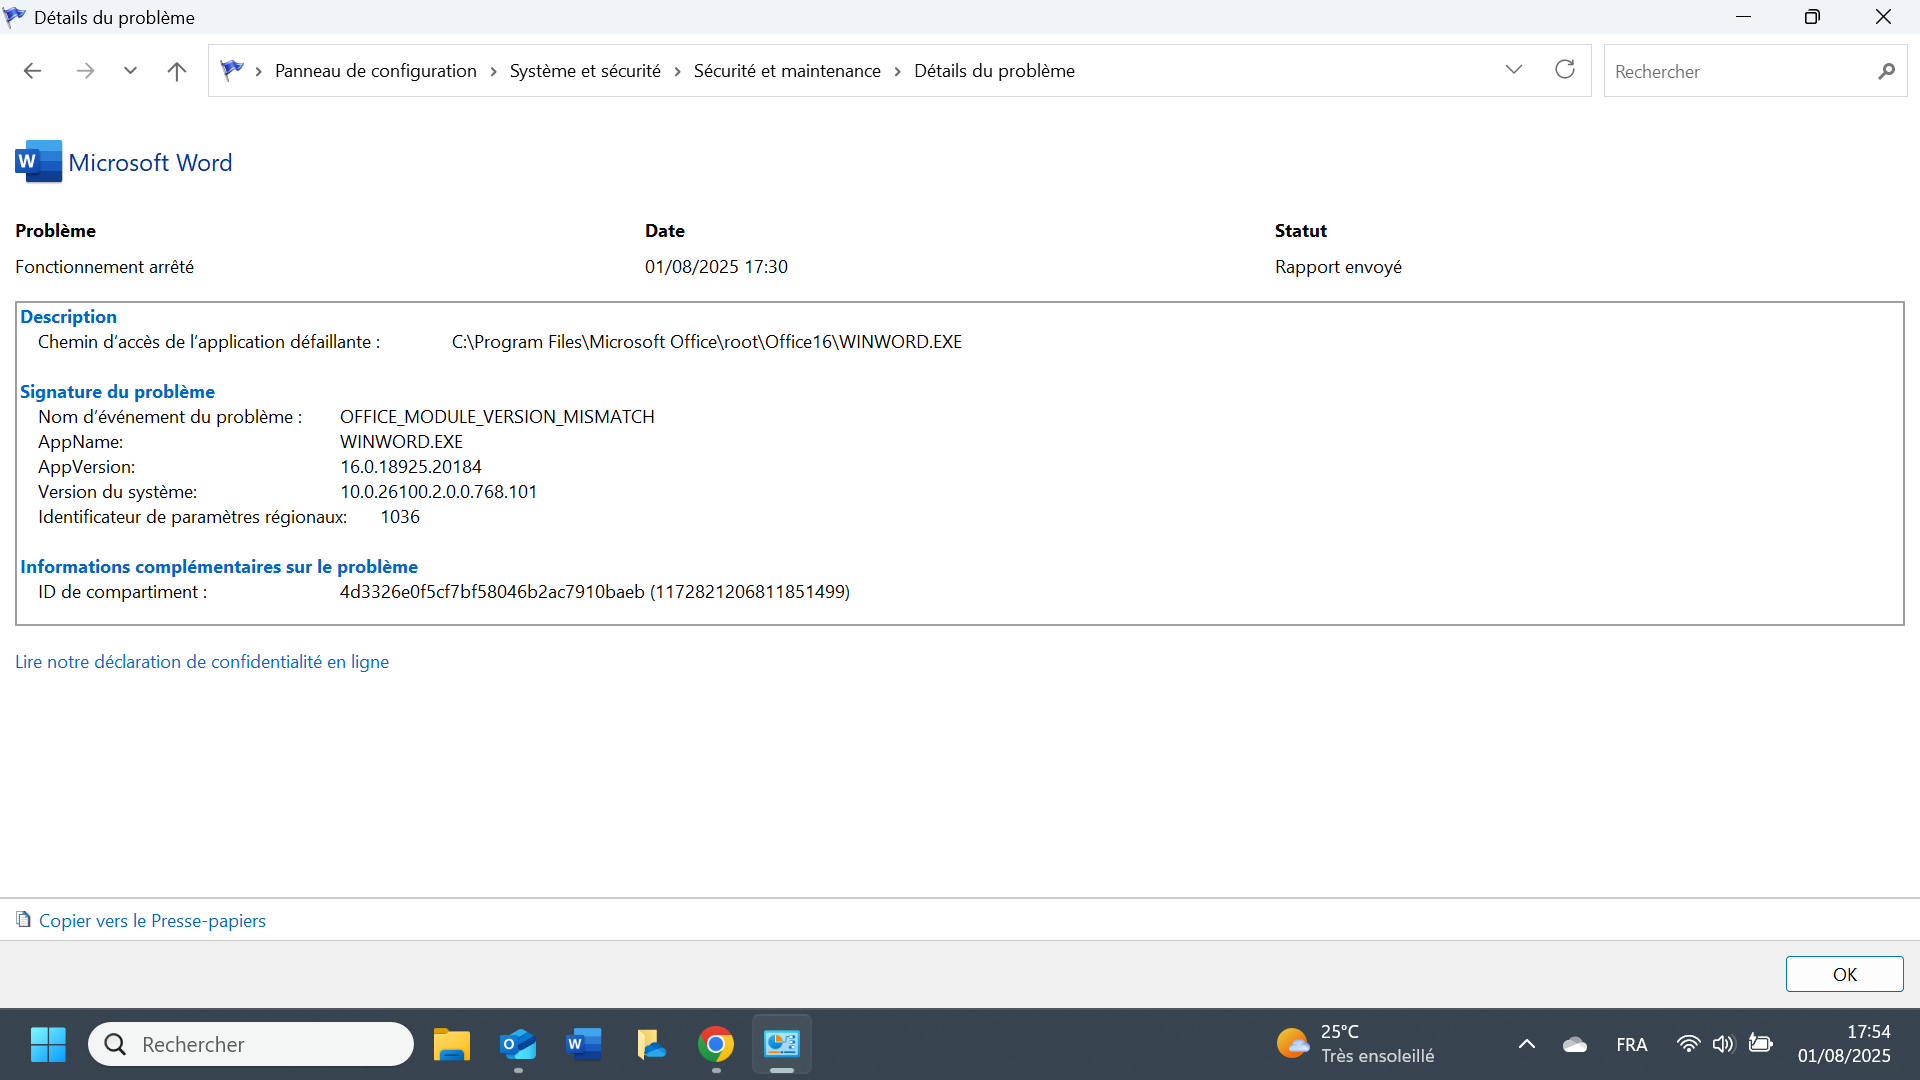Open Panneau de configuration breadcrumb
This screenshot has height=1080, width=1920.
click(x=376, y=71)
